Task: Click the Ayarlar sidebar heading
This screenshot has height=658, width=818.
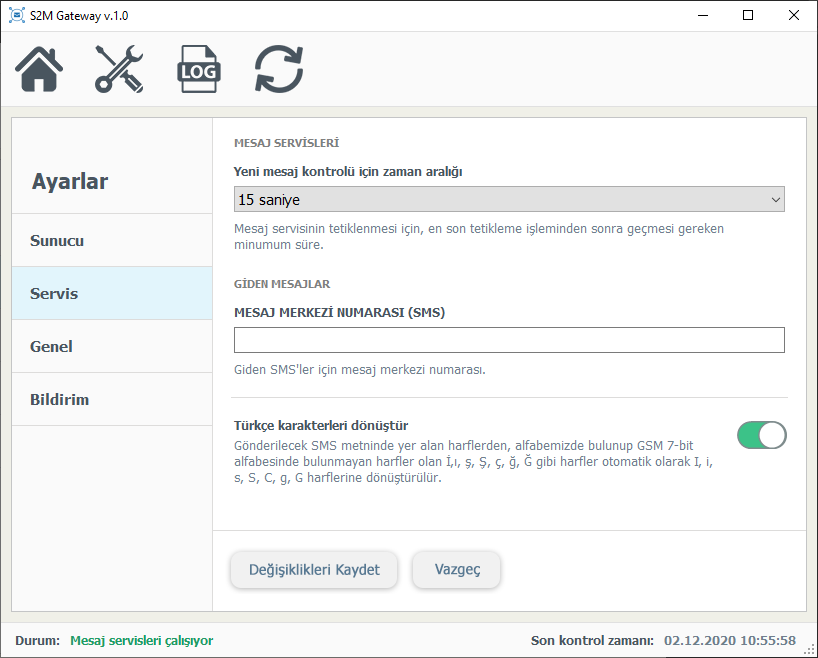Action: pos(70,182)
